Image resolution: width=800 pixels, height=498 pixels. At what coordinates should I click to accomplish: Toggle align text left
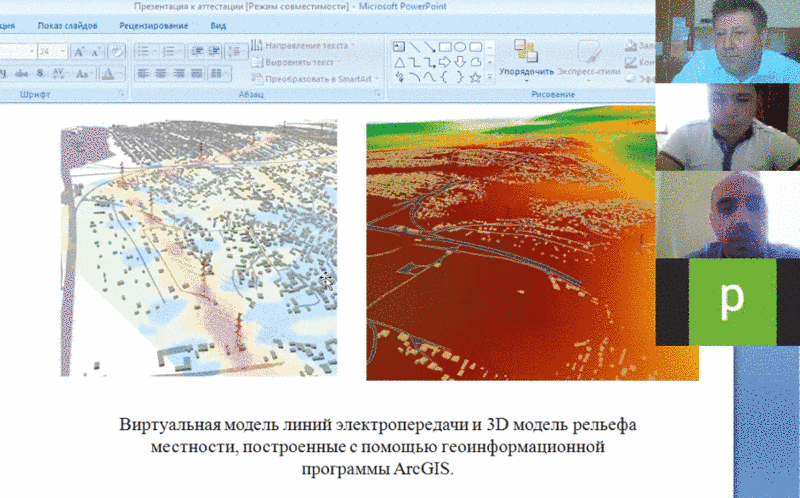click(x=142, y=73)
